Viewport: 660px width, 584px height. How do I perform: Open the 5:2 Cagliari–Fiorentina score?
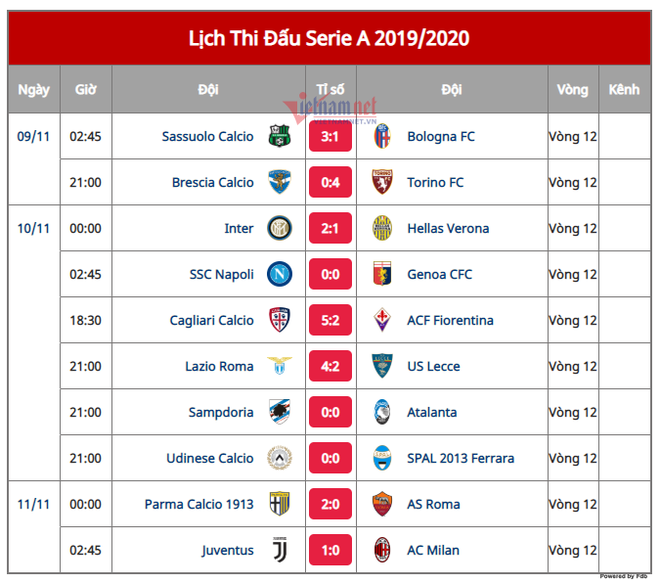(x=330, y=321)
